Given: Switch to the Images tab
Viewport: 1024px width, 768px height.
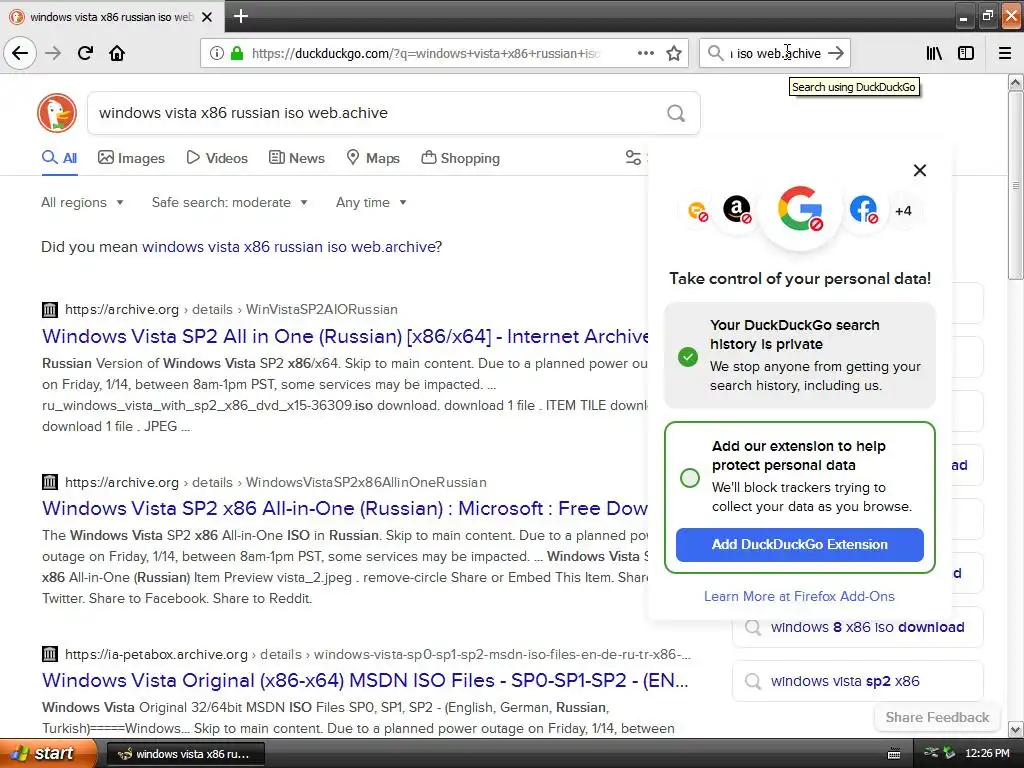Looking at the screenshot, I should [131, 158].
